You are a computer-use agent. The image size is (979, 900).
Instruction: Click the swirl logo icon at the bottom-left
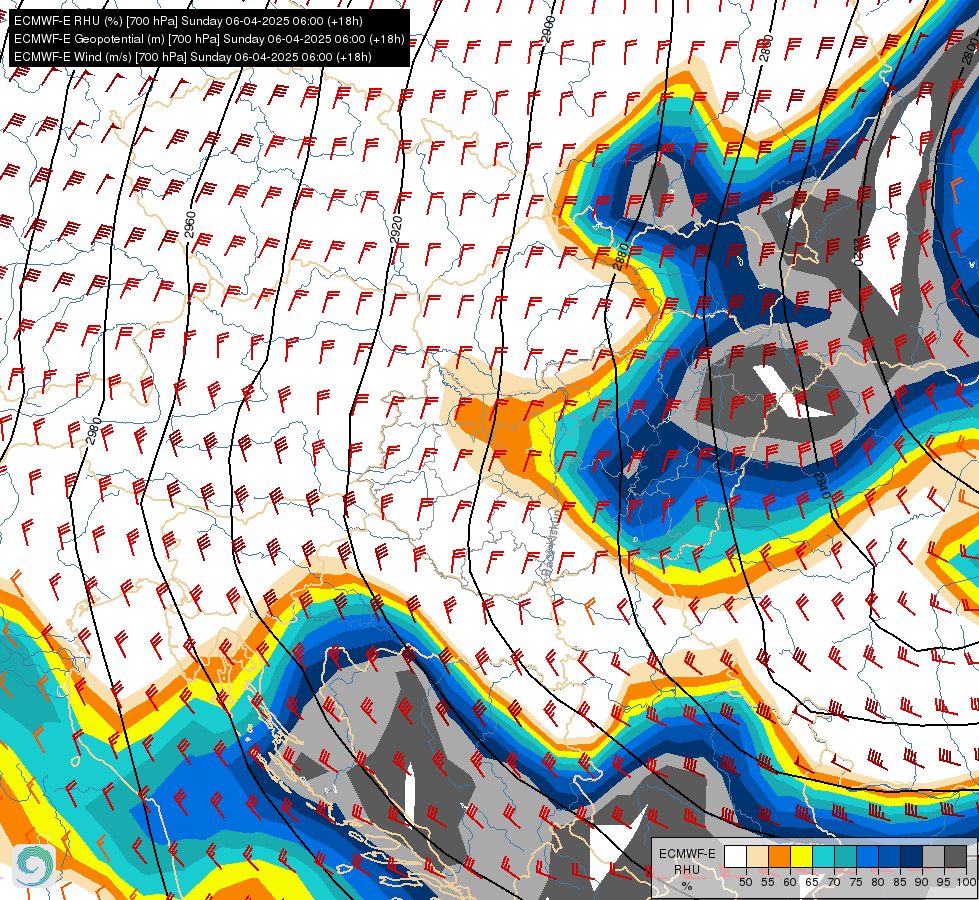(x=34, y=866)
